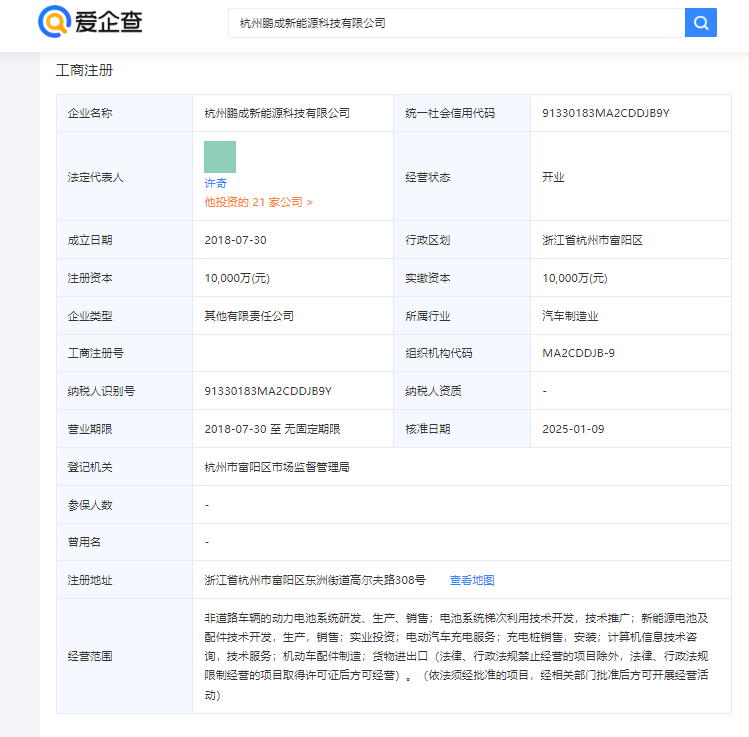749x737 pixels.
Task: Click the 纳税人资质 label cell
Action: (462, 391)
